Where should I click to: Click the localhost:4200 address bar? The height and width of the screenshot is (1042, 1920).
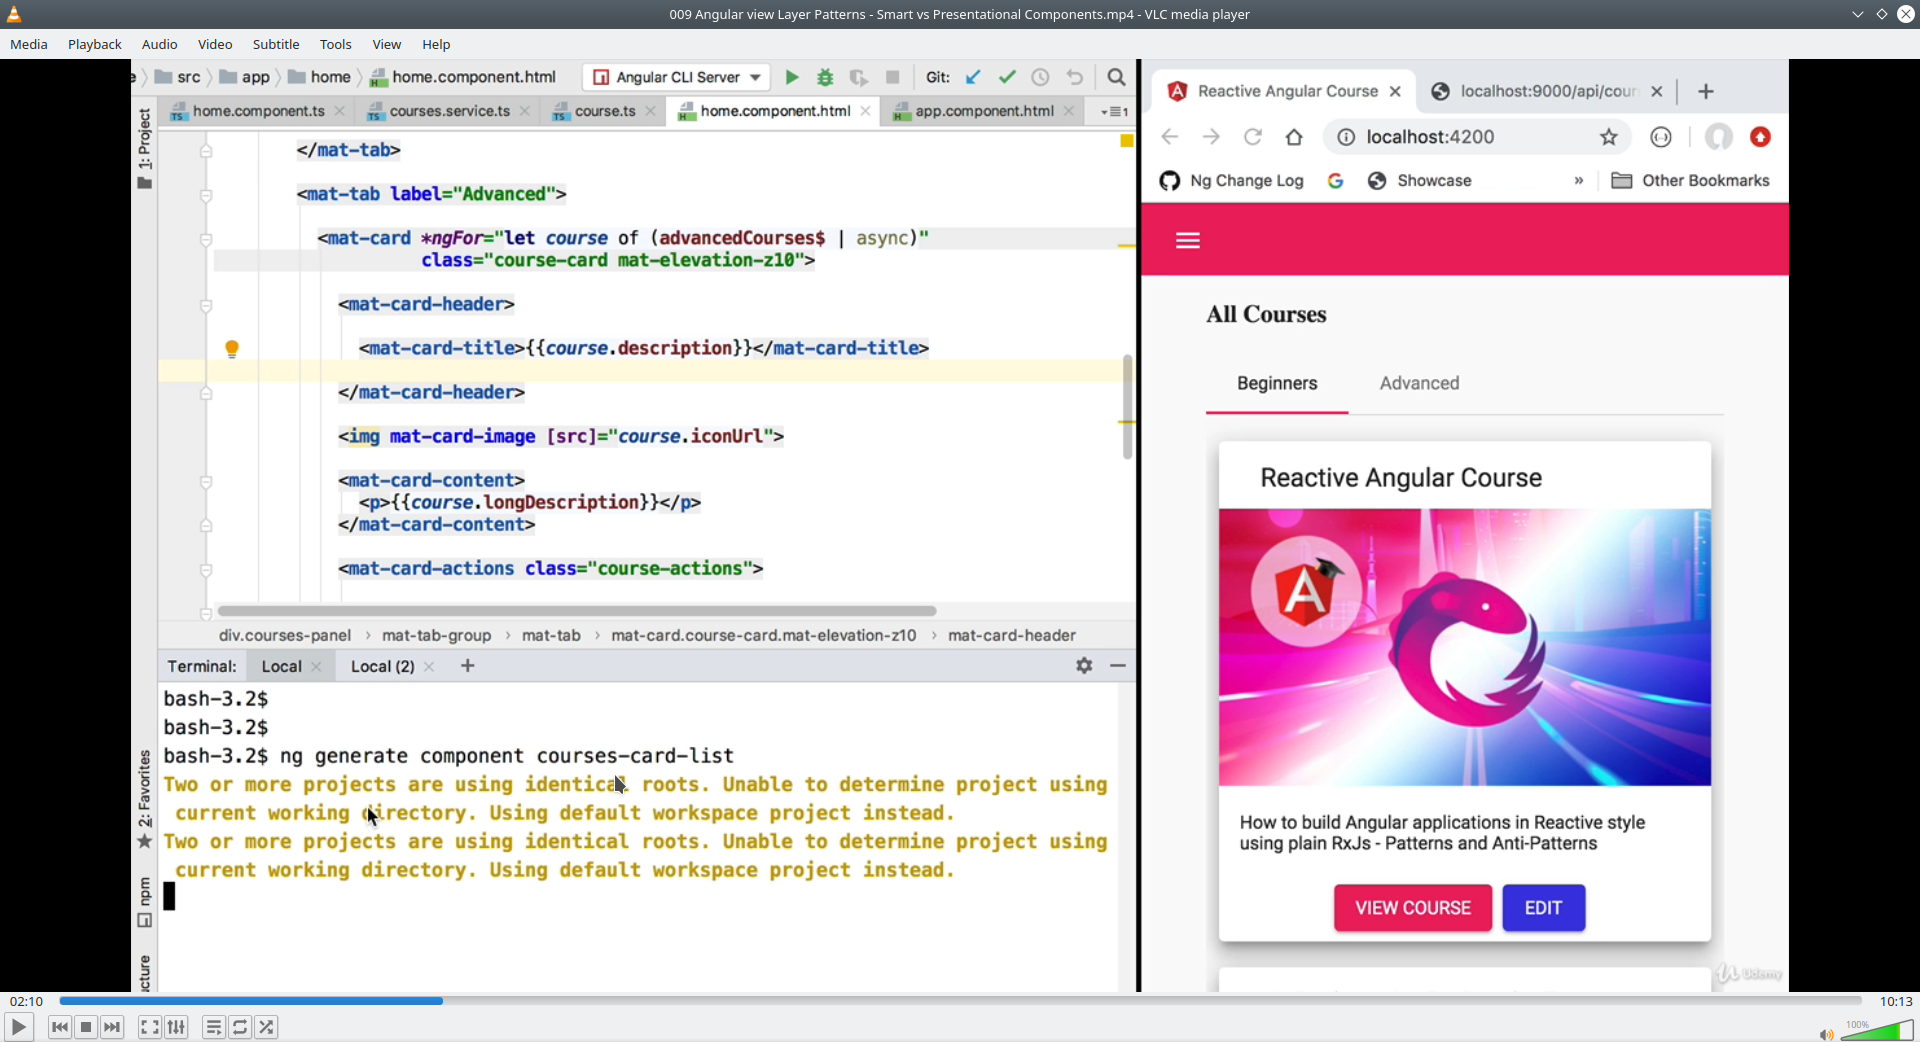1477,137
